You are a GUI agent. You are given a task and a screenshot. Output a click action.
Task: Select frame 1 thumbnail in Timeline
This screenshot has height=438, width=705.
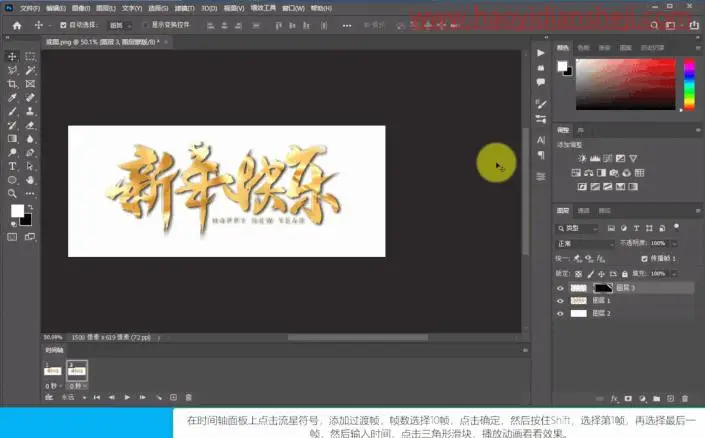53,371
